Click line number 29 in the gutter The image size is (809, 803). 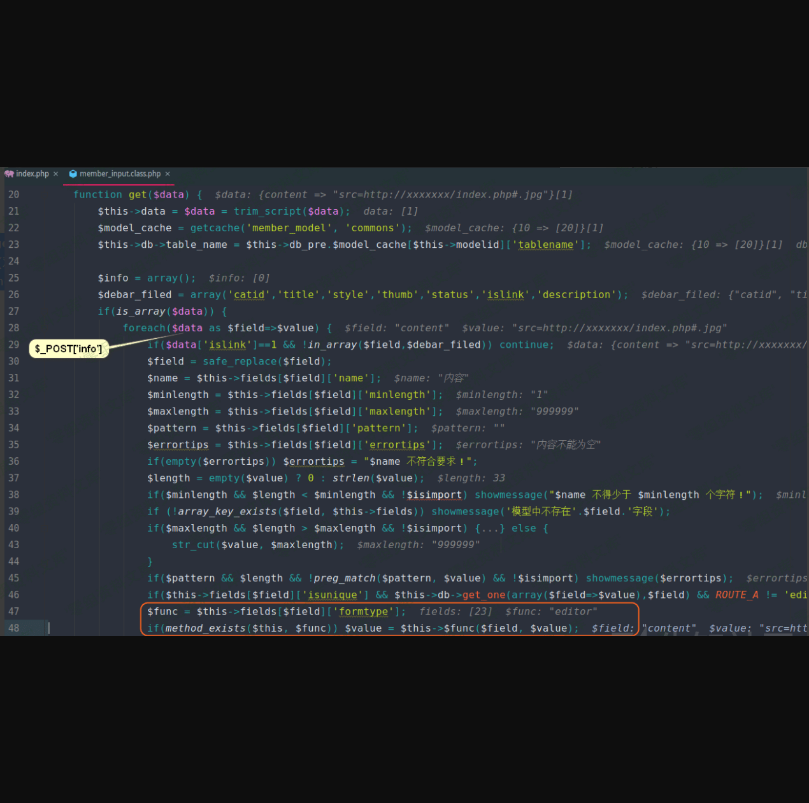click(14, 345)
